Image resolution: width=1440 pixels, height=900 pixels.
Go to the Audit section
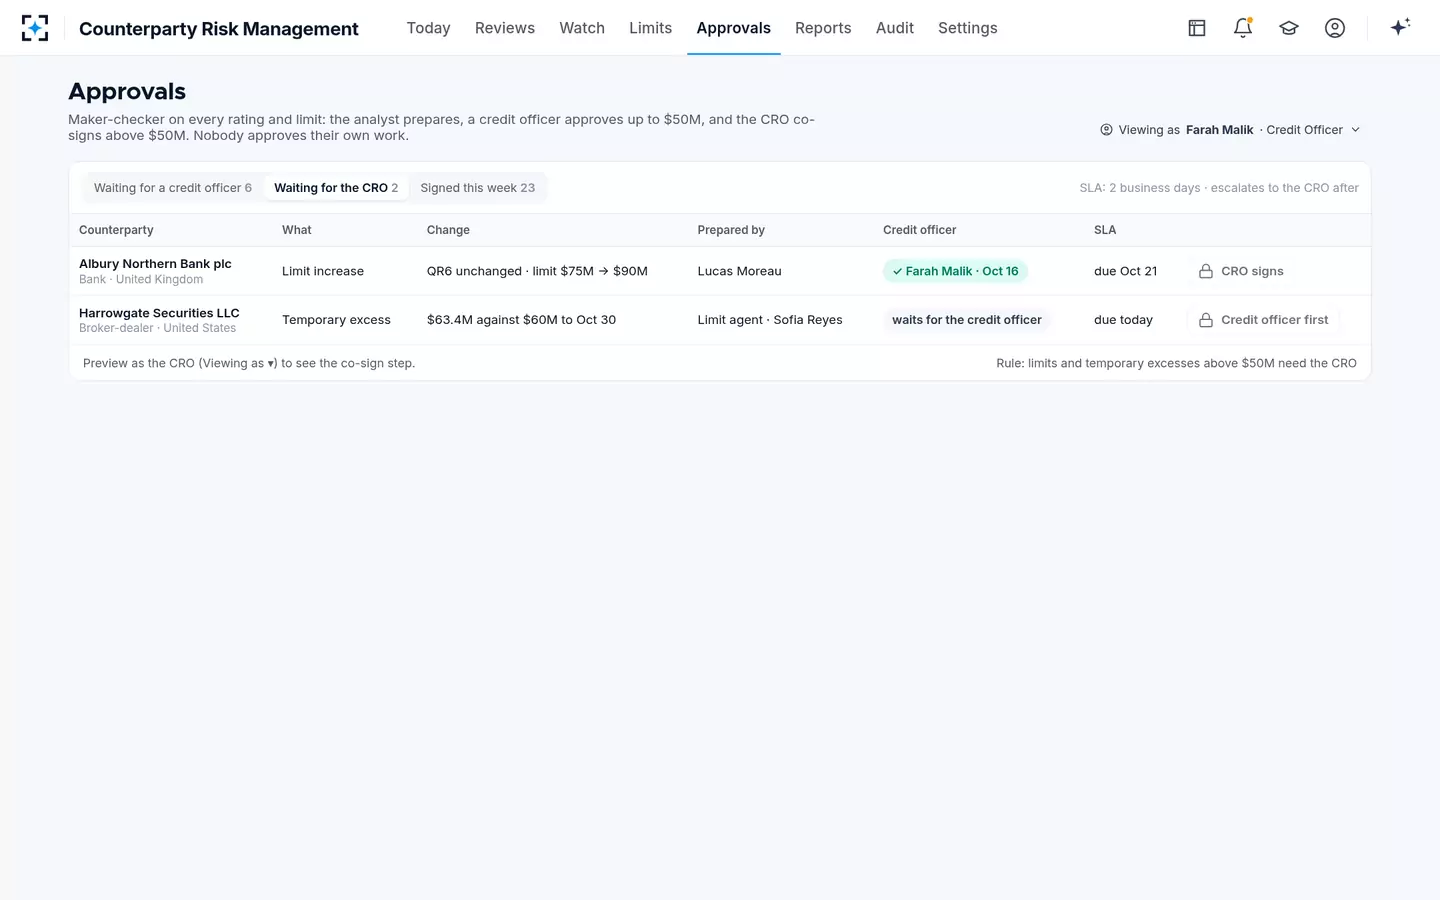coord(895,28)
